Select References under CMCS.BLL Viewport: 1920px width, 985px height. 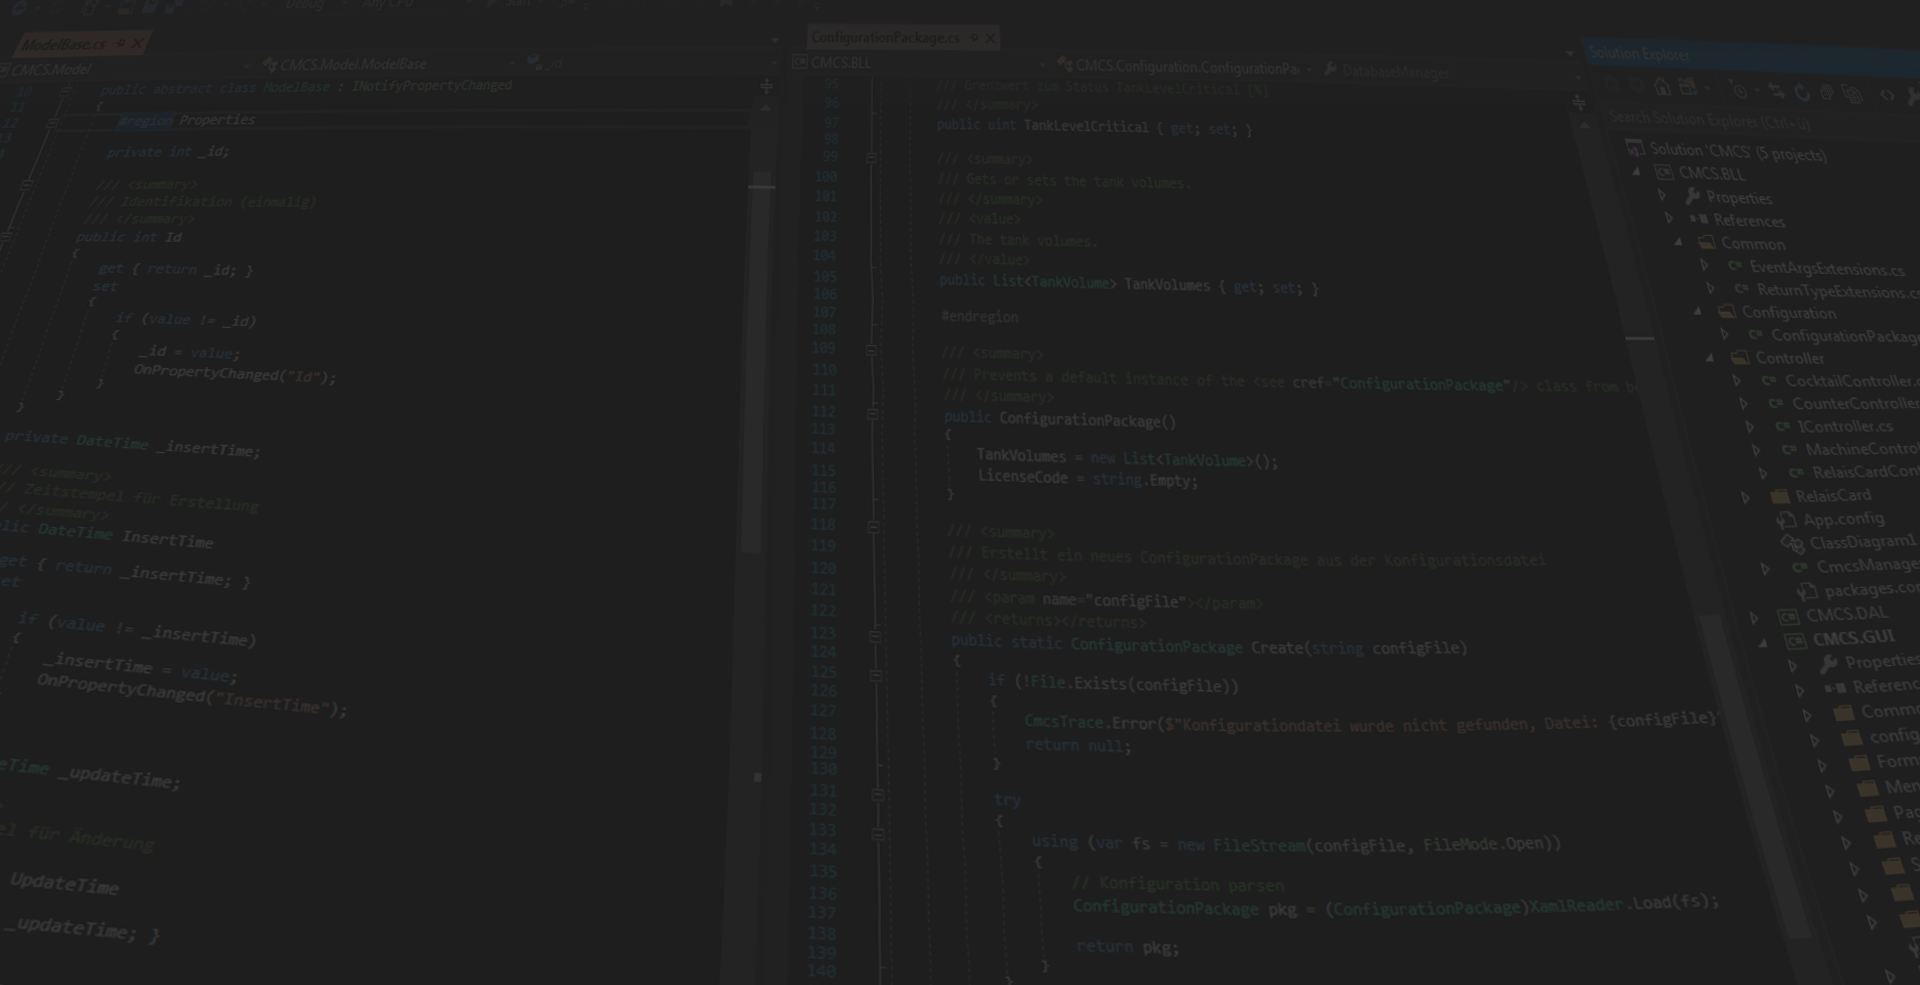1748,220
